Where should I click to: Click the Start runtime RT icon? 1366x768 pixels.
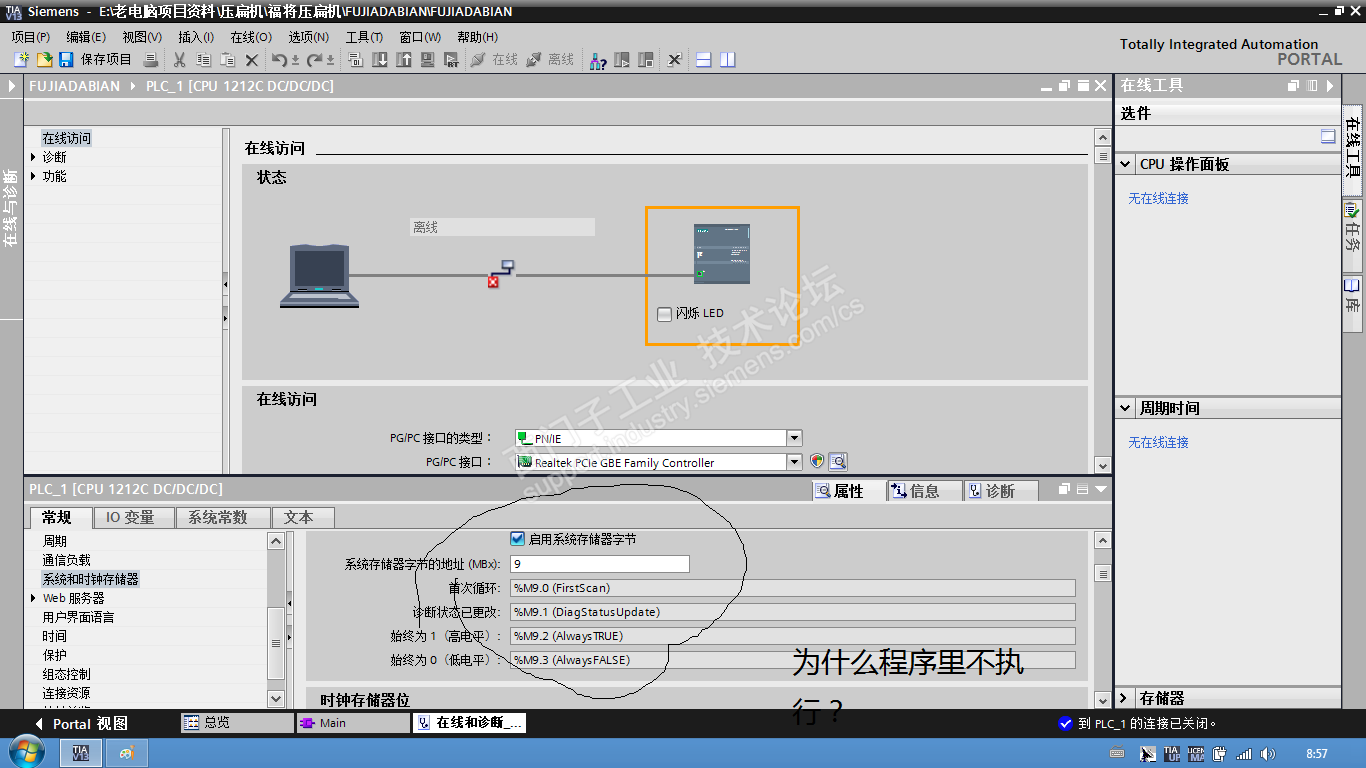(452, 60)
